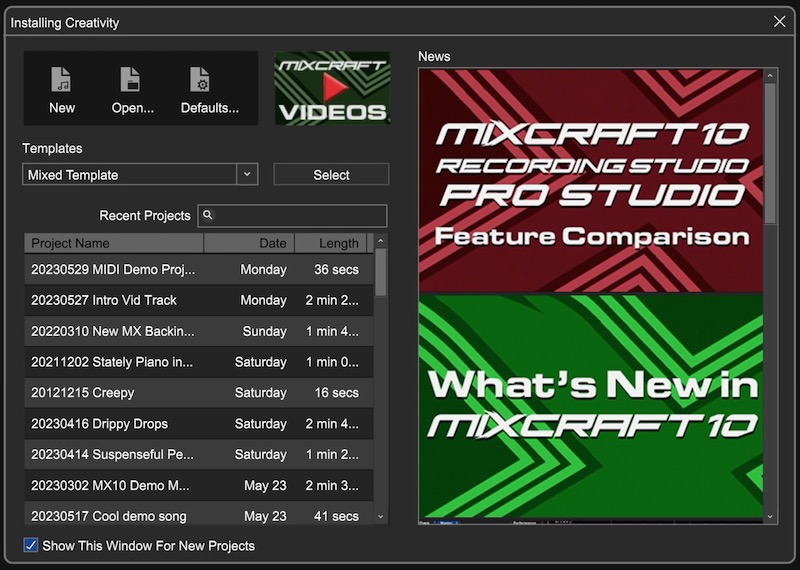Click the Select template button
This screenshot has height=570, width=800.
331,174
